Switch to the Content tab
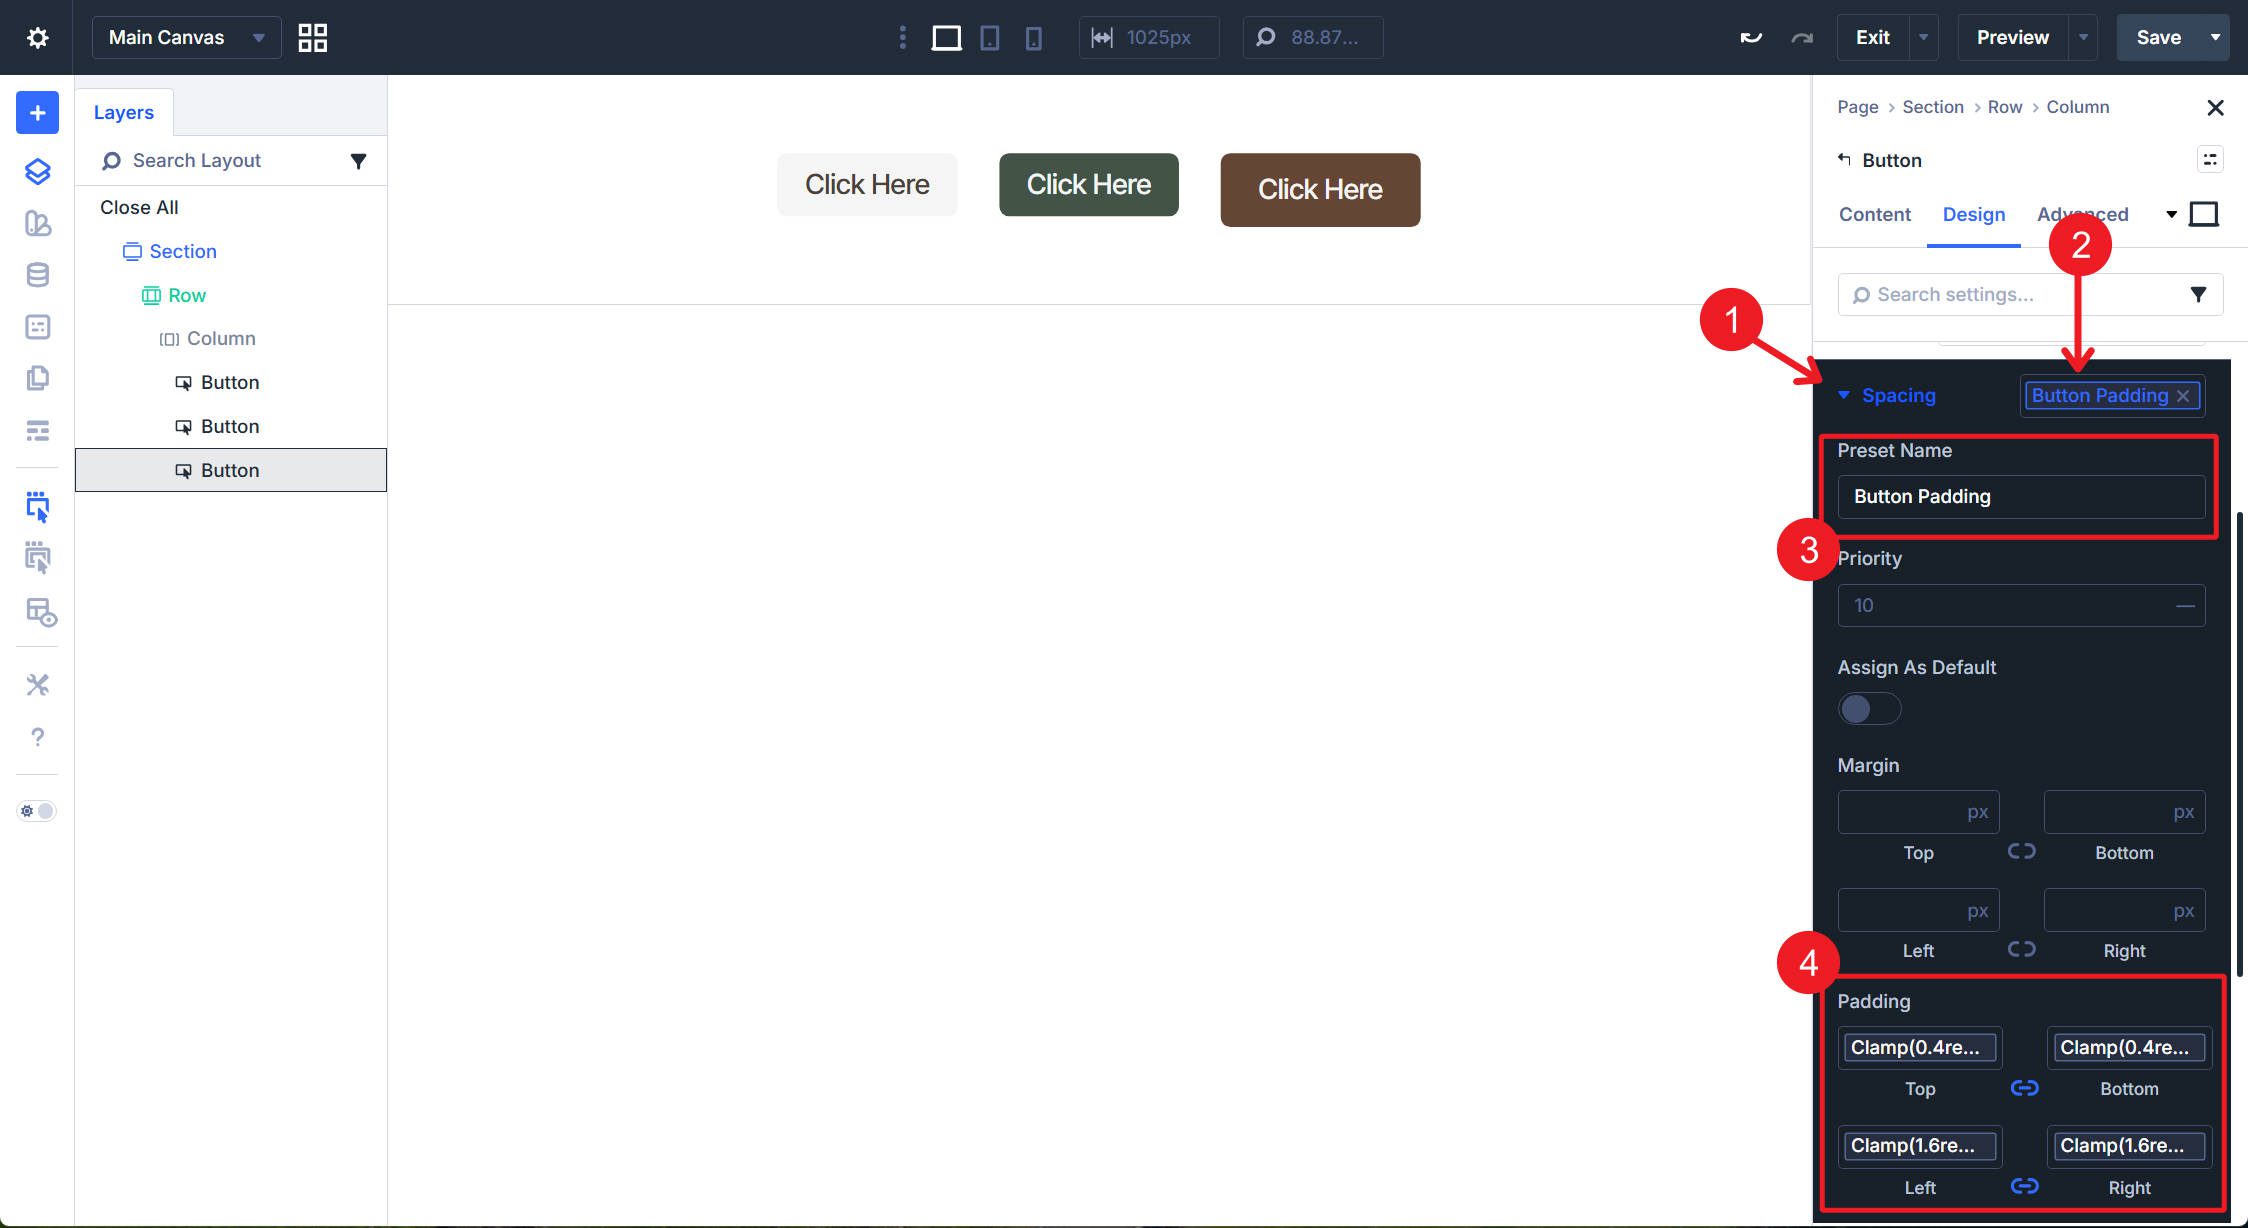Screen dimensions: 2248x1228 pos(1874,214)
